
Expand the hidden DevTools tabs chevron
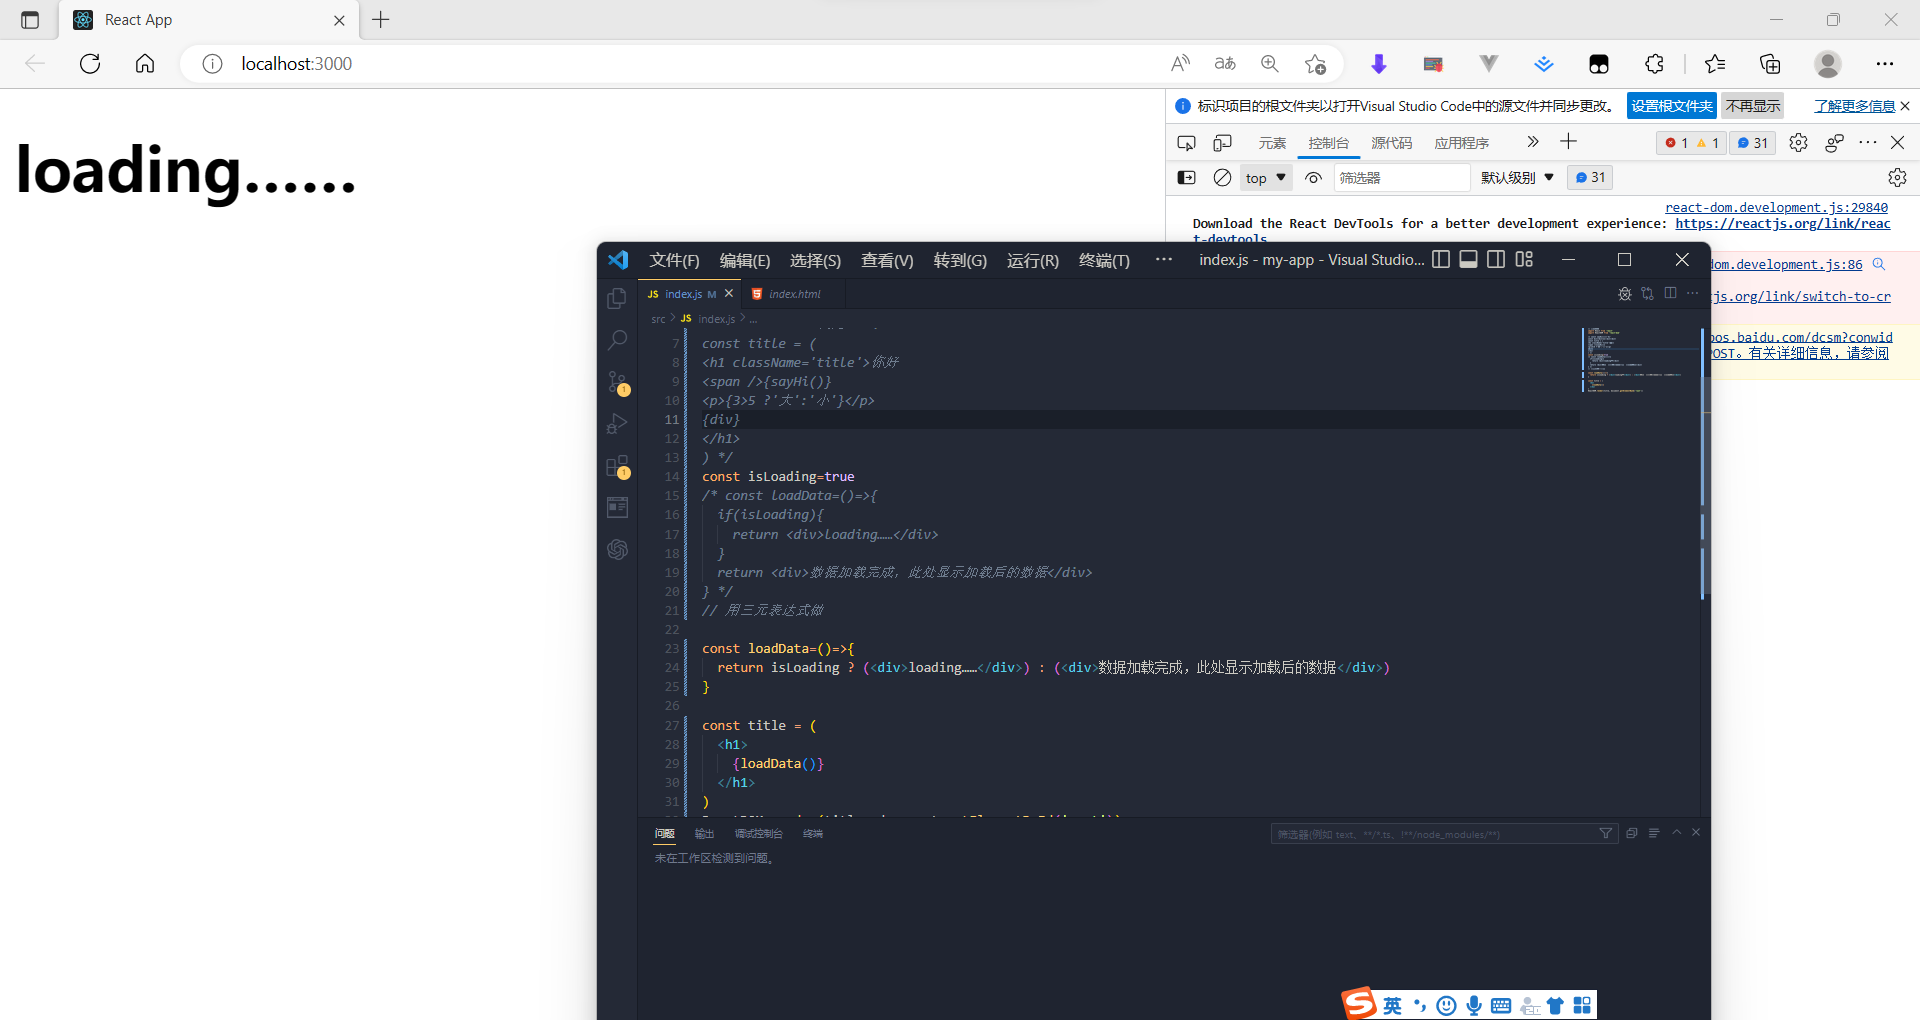[x=1532, y=142]
